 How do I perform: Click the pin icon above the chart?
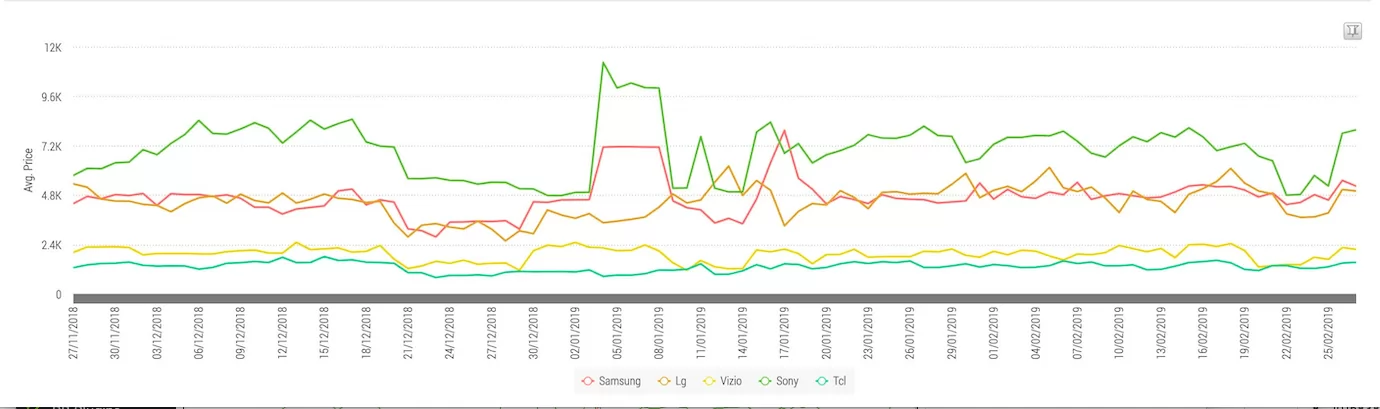[1352, 31]
